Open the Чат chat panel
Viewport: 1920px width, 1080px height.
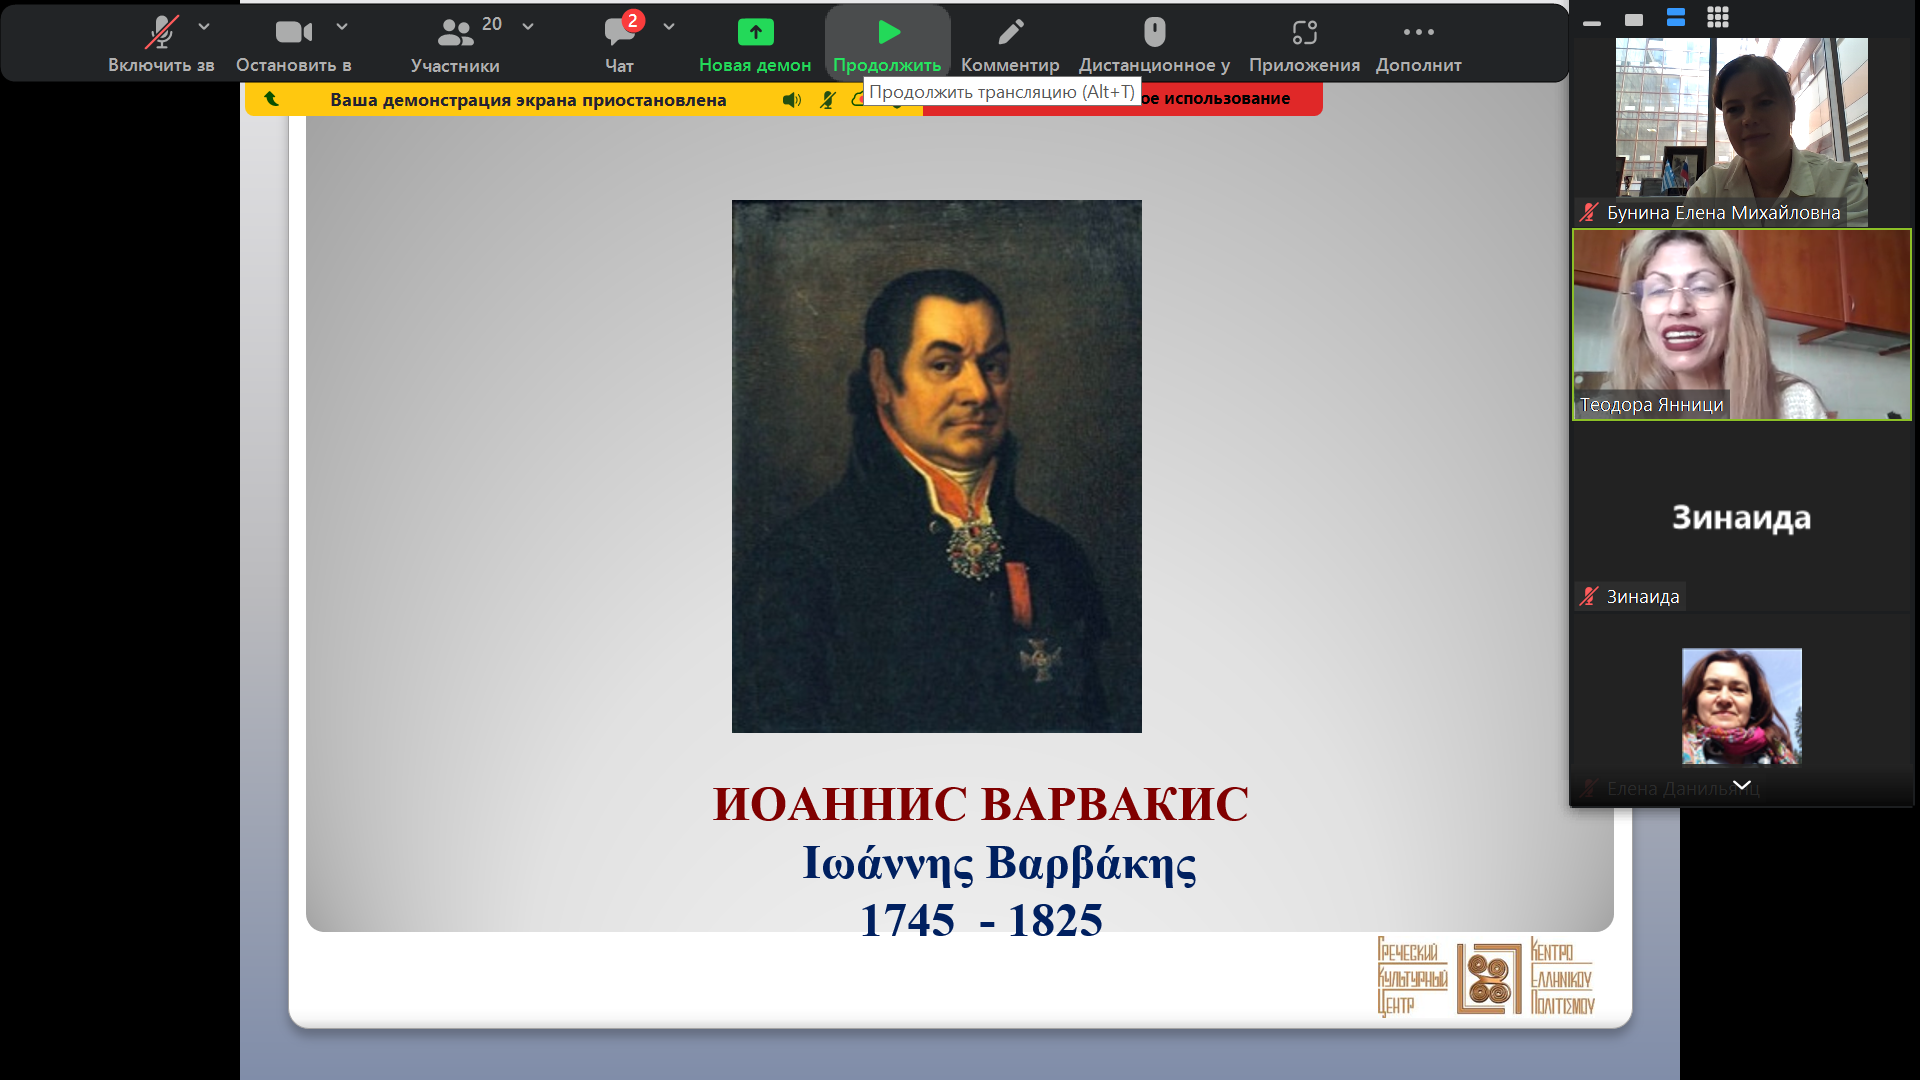(x=619, y=44)
